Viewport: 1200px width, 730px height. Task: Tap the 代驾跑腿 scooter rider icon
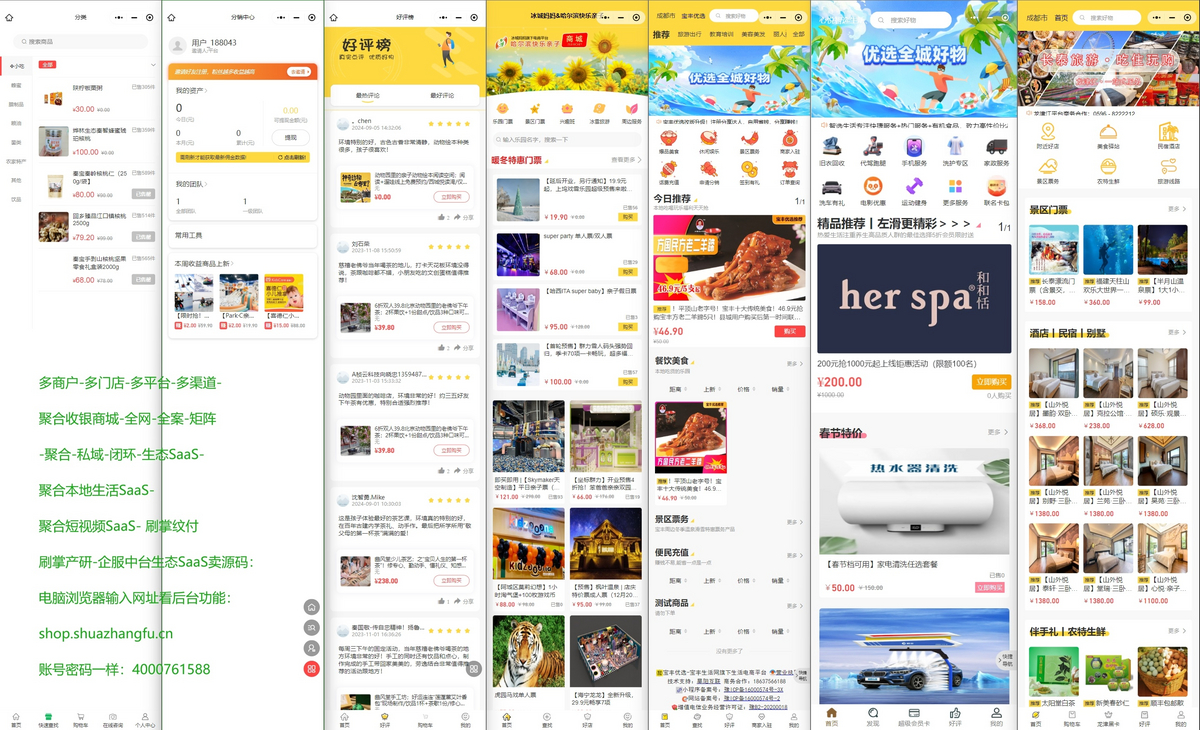[873, 147]
